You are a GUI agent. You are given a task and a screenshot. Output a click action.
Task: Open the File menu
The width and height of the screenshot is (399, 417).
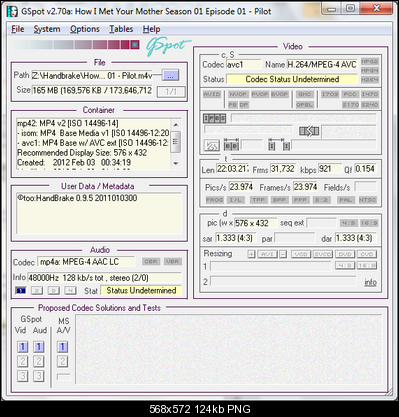[x=18, y=29]
